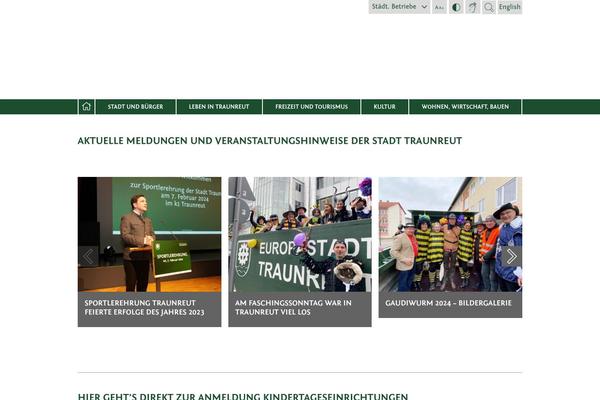Open the Kultur menu item

[x=385, y=106]
